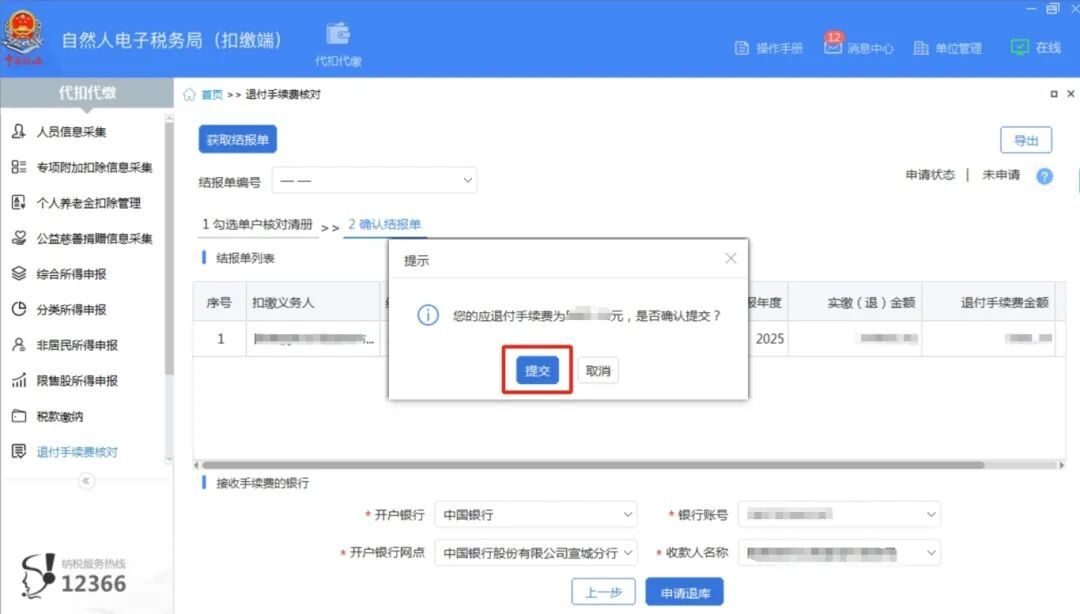Collapse the left sidebar with the « arrow
Viewport: 1080px width, 614px height.
pos(86,481)
